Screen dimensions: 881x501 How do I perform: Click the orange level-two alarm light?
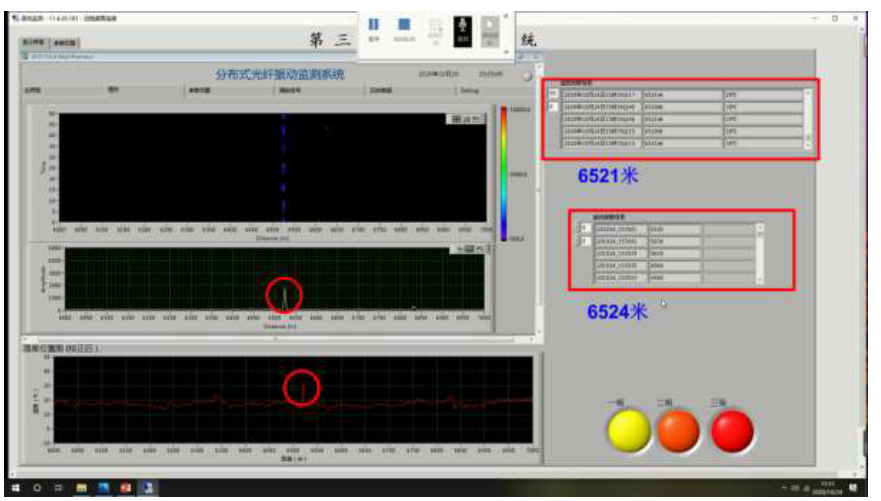pyautogui.click(x=678, y=431)
